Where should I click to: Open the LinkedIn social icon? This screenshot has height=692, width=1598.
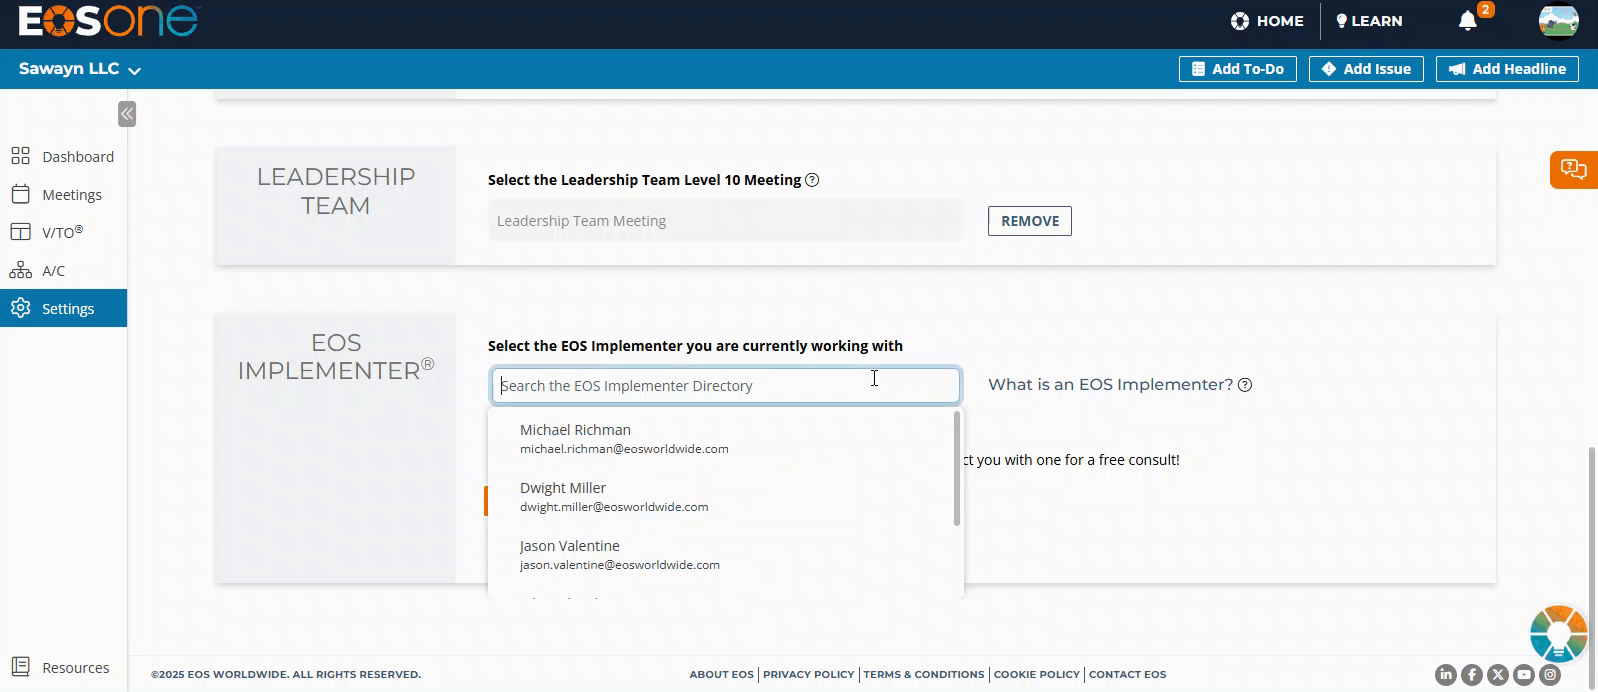pos(1446,675)
